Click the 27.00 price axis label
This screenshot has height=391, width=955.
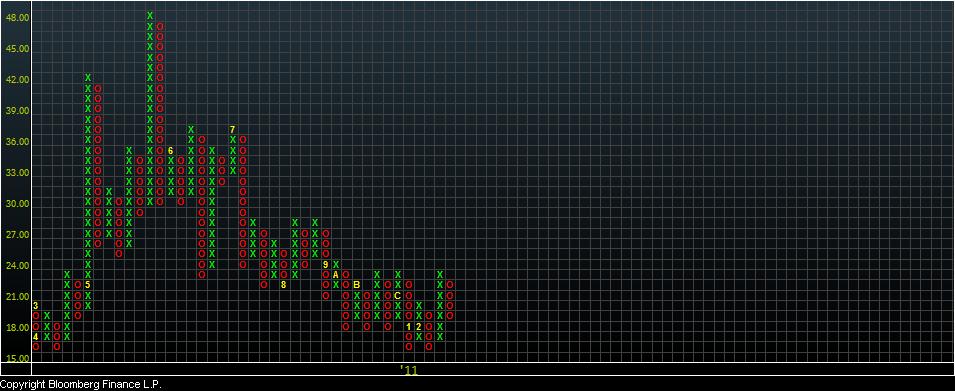pyautogui.click(x=16, y=235)
